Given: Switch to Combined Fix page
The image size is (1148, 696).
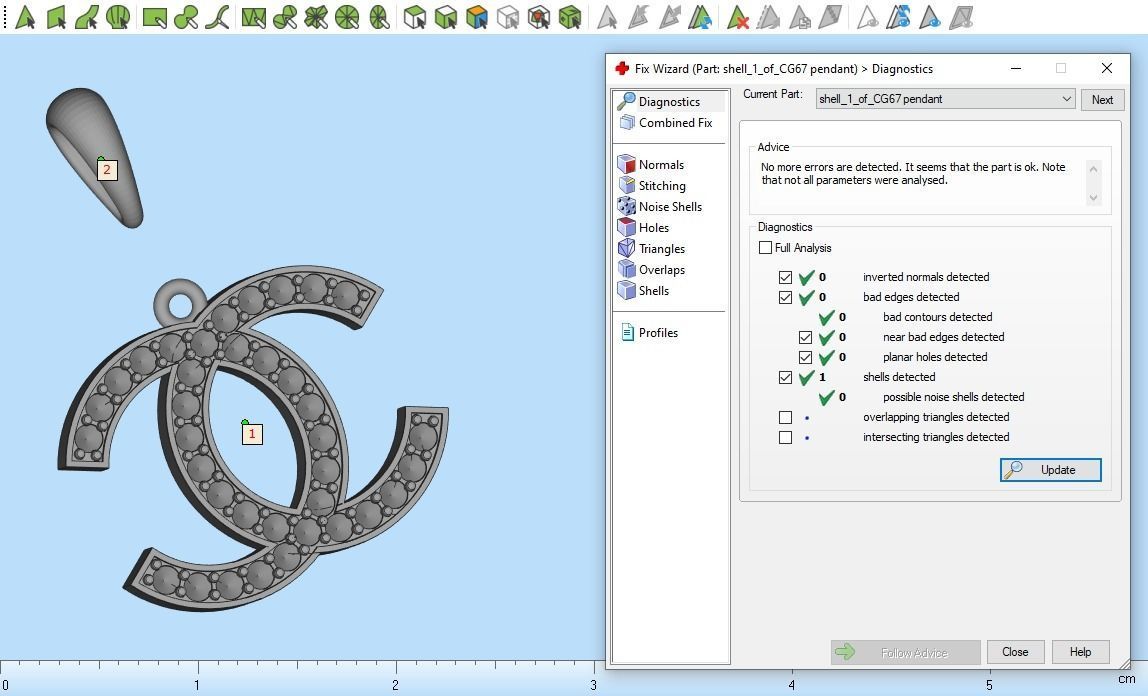Looking at the screenshot, I should 675,123.
